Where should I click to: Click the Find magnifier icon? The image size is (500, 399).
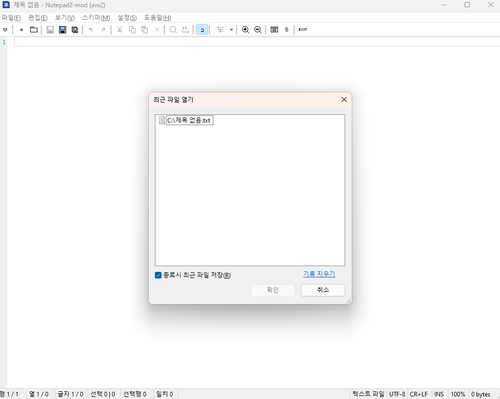(x=173, y=30)
